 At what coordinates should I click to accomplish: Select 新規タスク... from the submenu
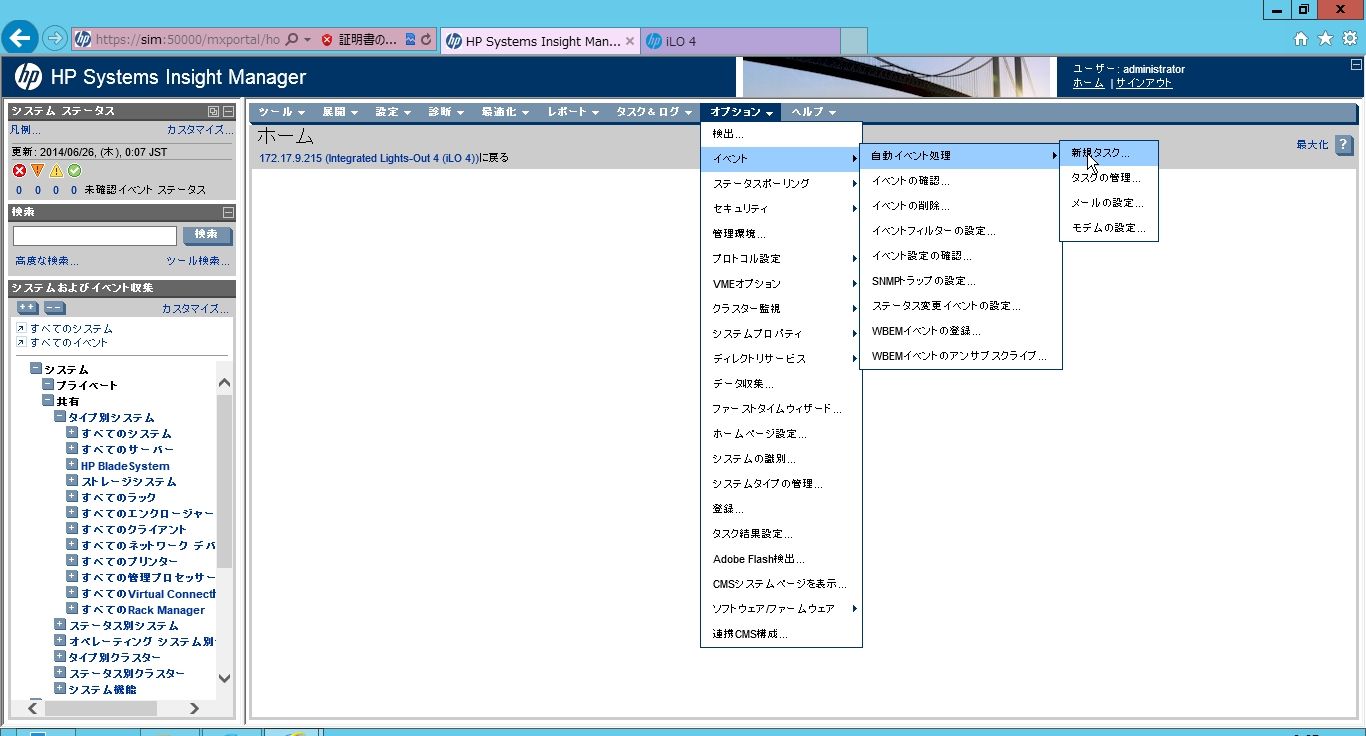click(1109, 153)
